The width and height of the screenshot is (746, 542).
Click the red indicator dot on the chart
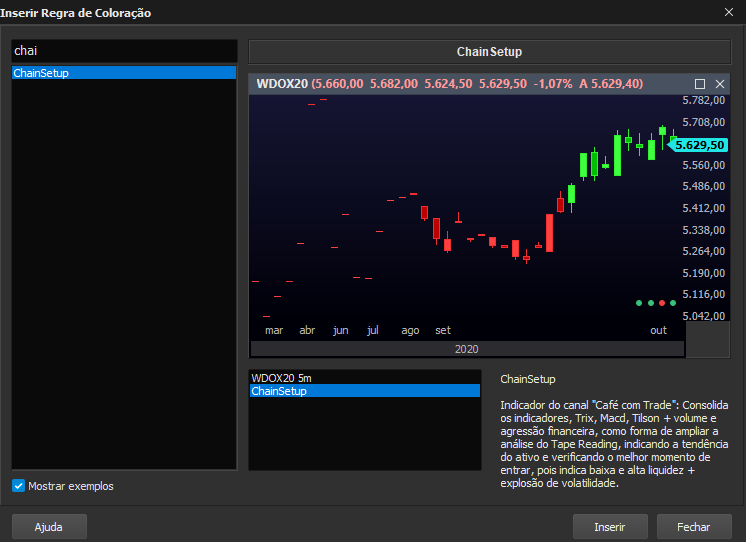[x=662, y=303]
